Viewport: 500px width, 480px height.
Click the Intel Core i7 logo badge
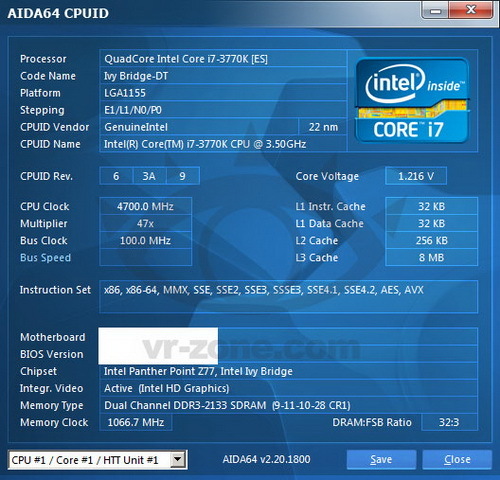click(x=412, y=101)
